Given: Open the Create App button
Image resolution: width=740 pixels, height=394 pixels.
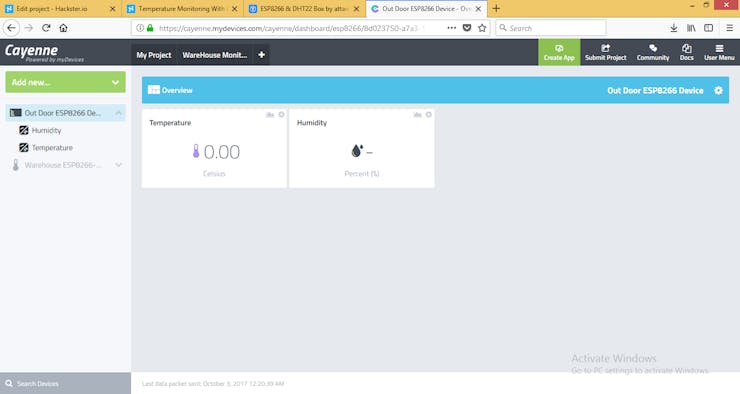Looking at the screenshot, I should [559, 52].
